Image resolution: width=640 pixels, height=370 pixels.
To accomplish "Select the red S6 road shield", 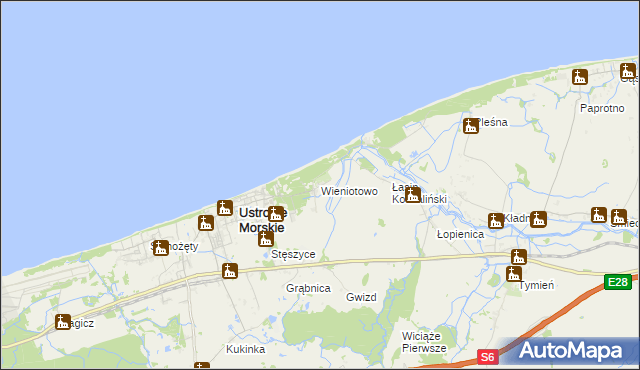I will (488, 357).
